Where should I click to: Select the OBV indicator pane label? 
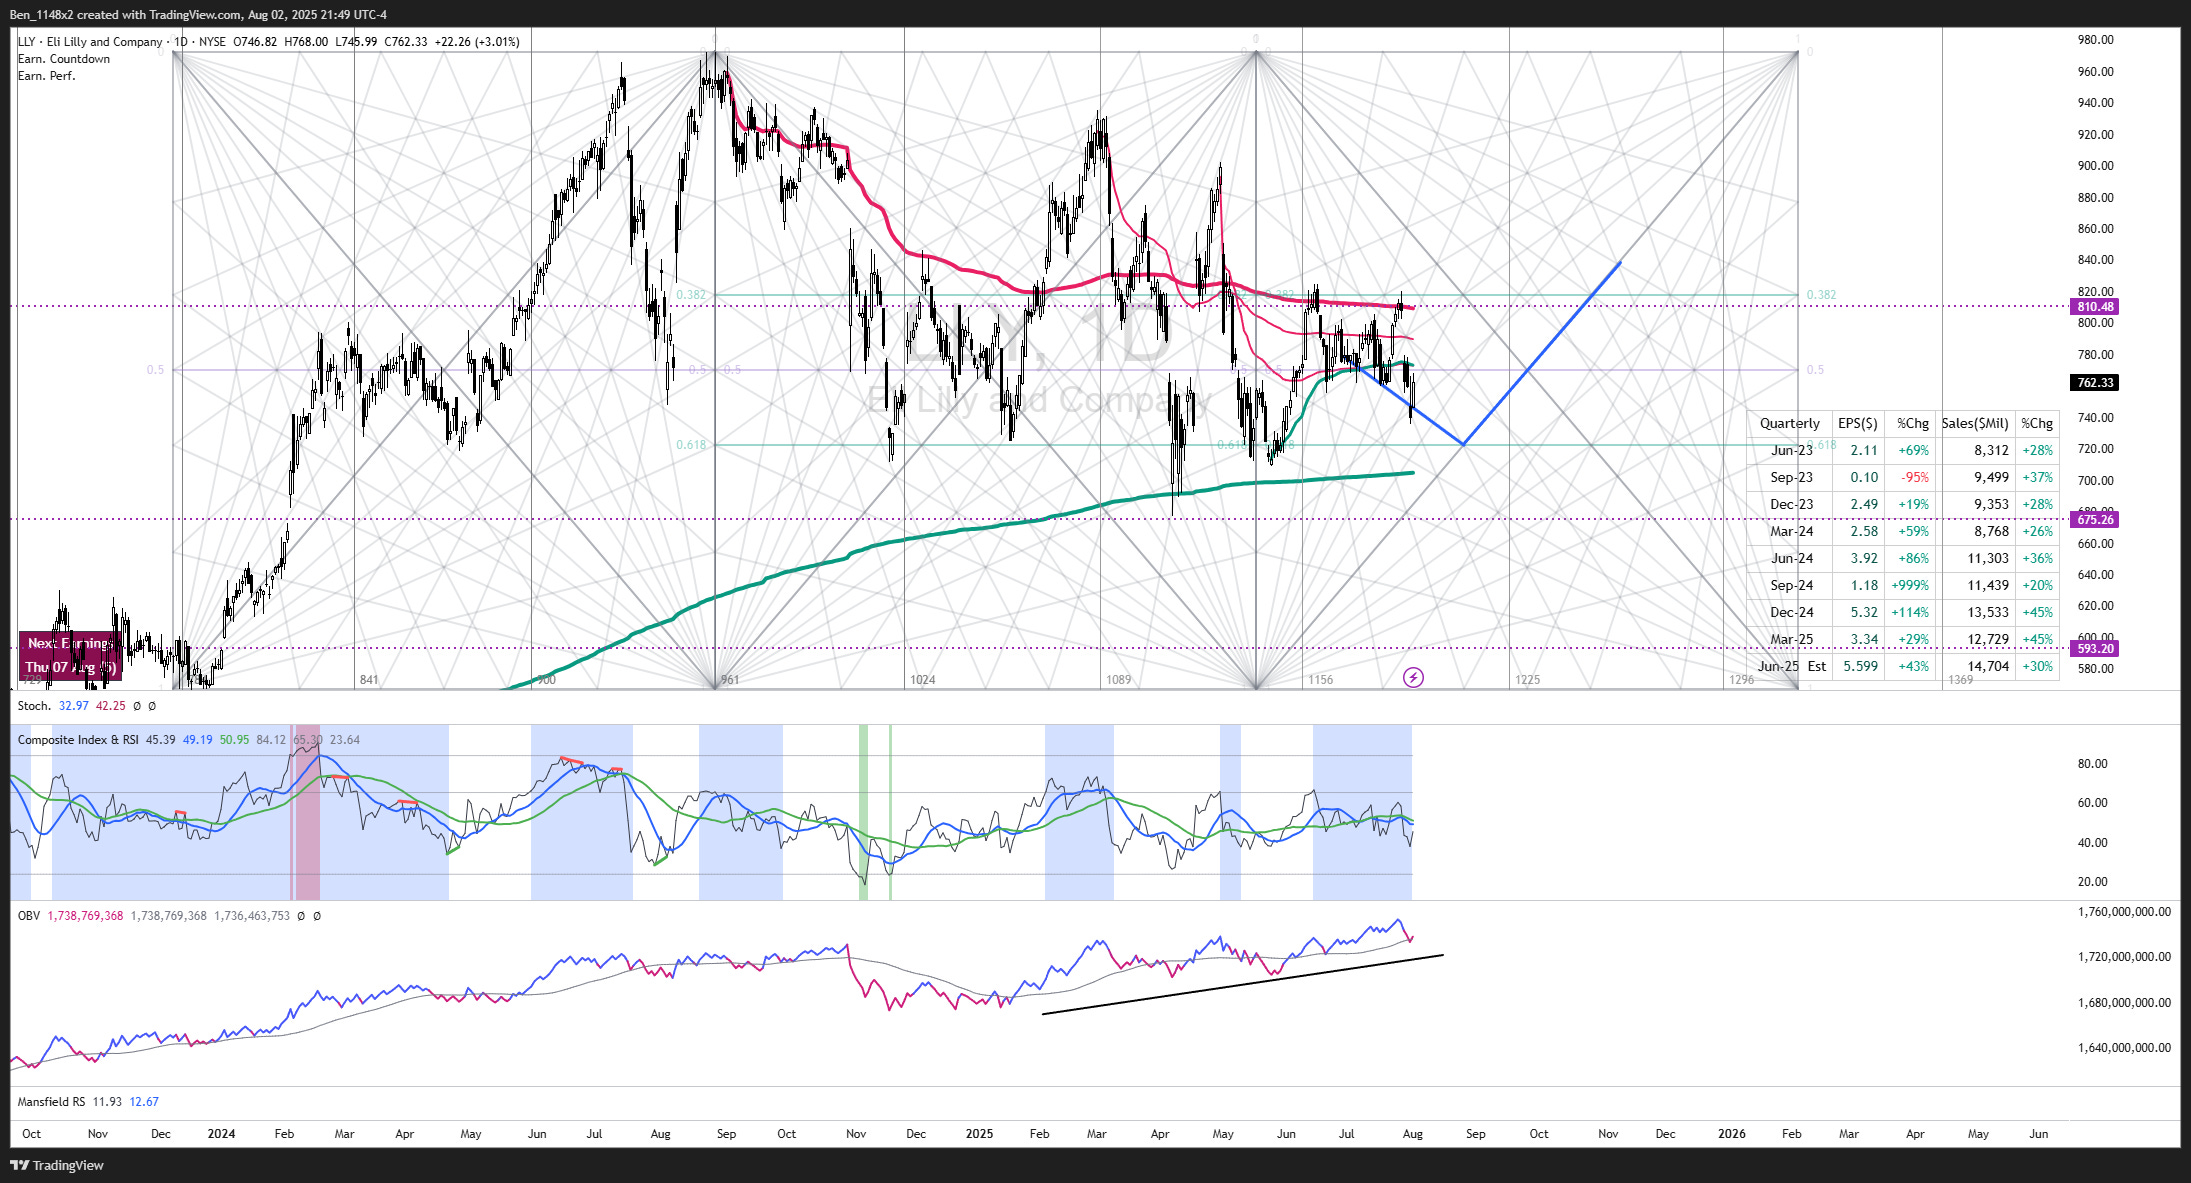[29, 916]
